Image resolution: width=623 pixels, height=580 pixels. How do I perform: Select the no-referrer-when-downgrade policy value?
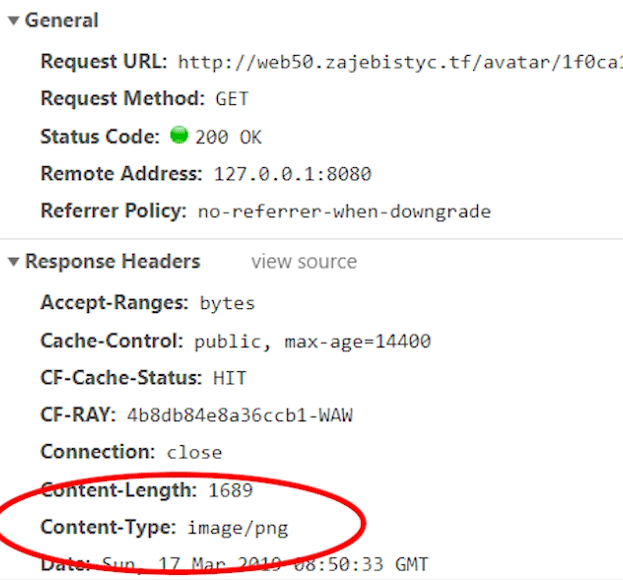coord(344,211)
